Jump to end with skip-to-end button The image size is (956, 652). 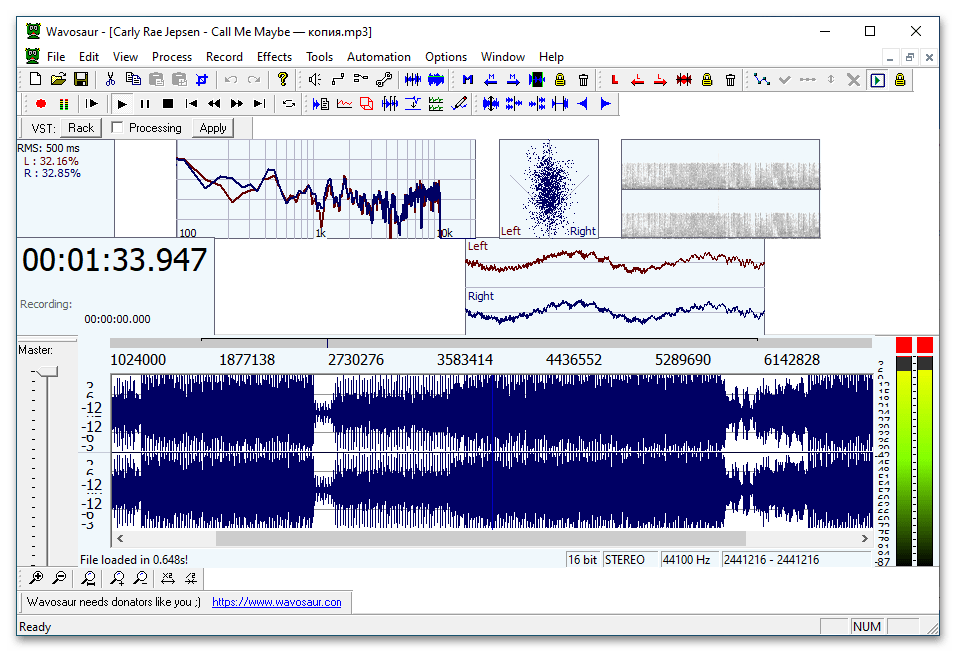coord(260,104)
